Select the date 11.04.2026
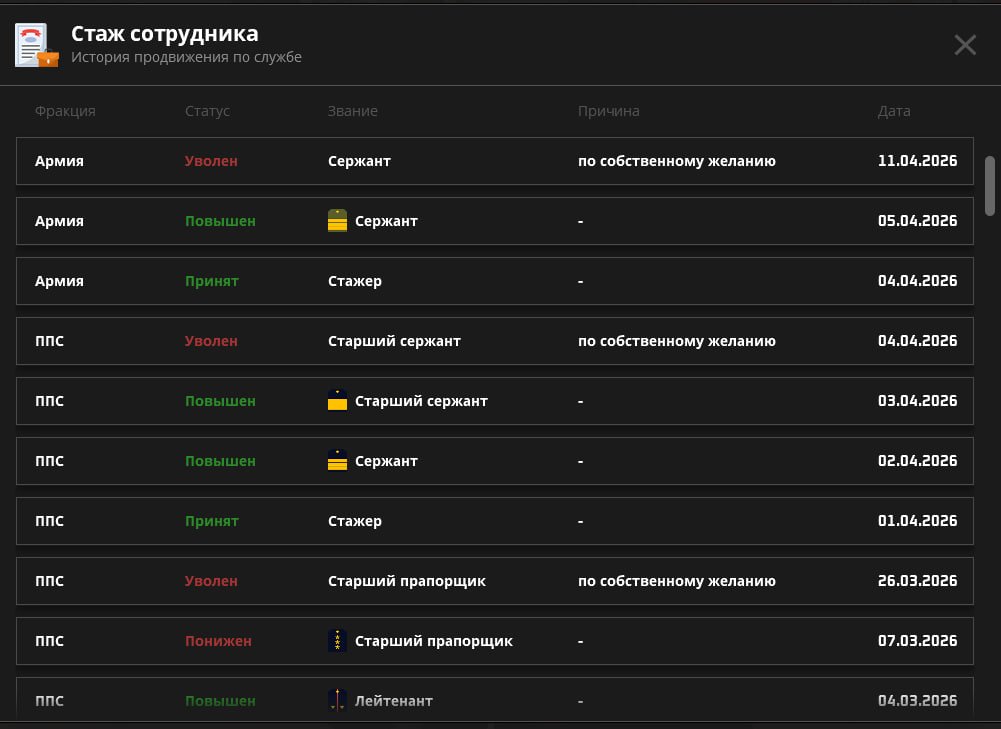This screenshot has width=1001, height=729. click(x=917, y=161)
